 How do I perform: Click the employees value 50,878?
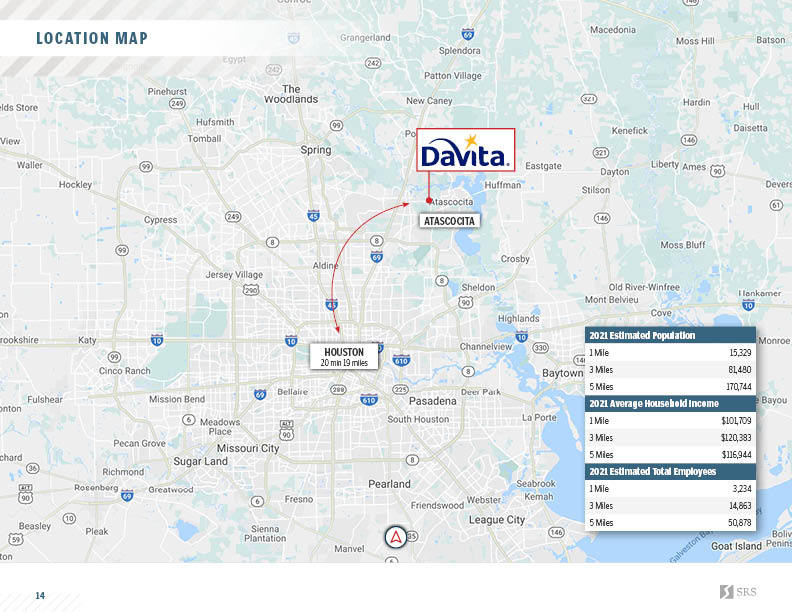pos(739,523)
